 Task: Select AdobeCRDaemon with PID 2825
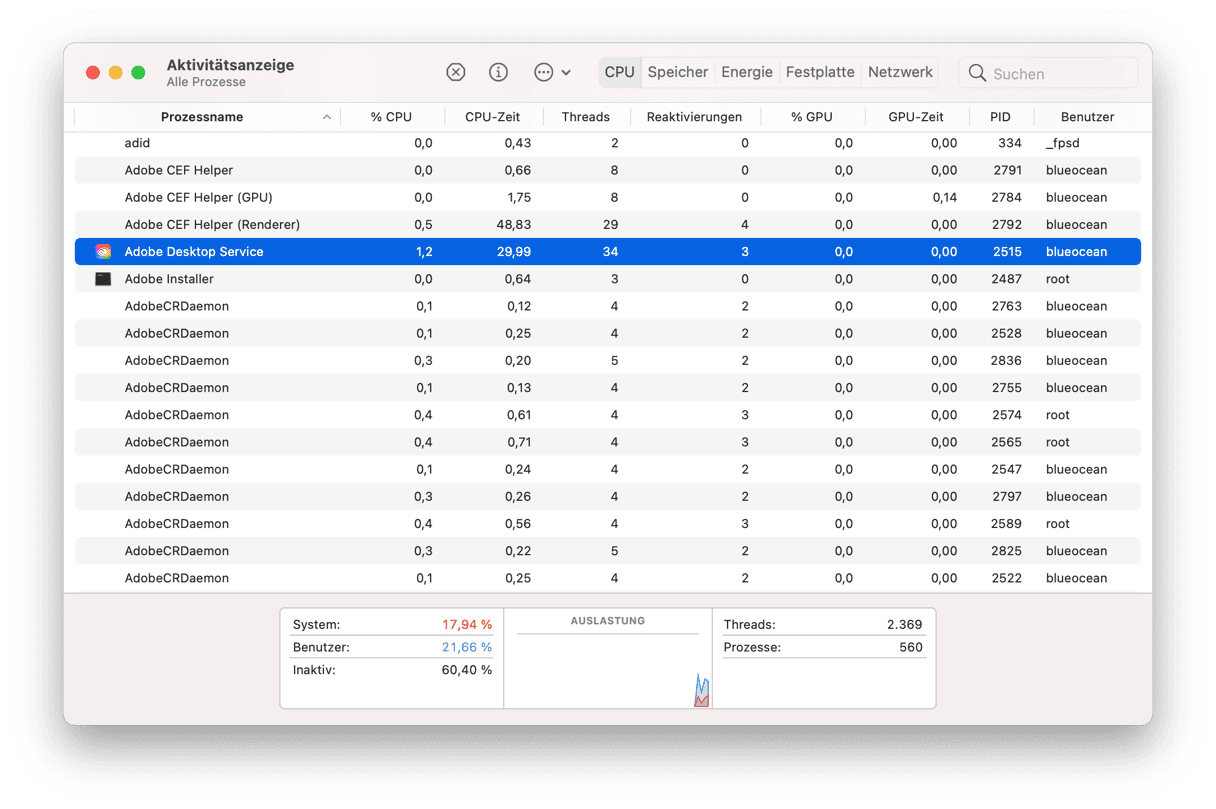click(x=608, y=551)
